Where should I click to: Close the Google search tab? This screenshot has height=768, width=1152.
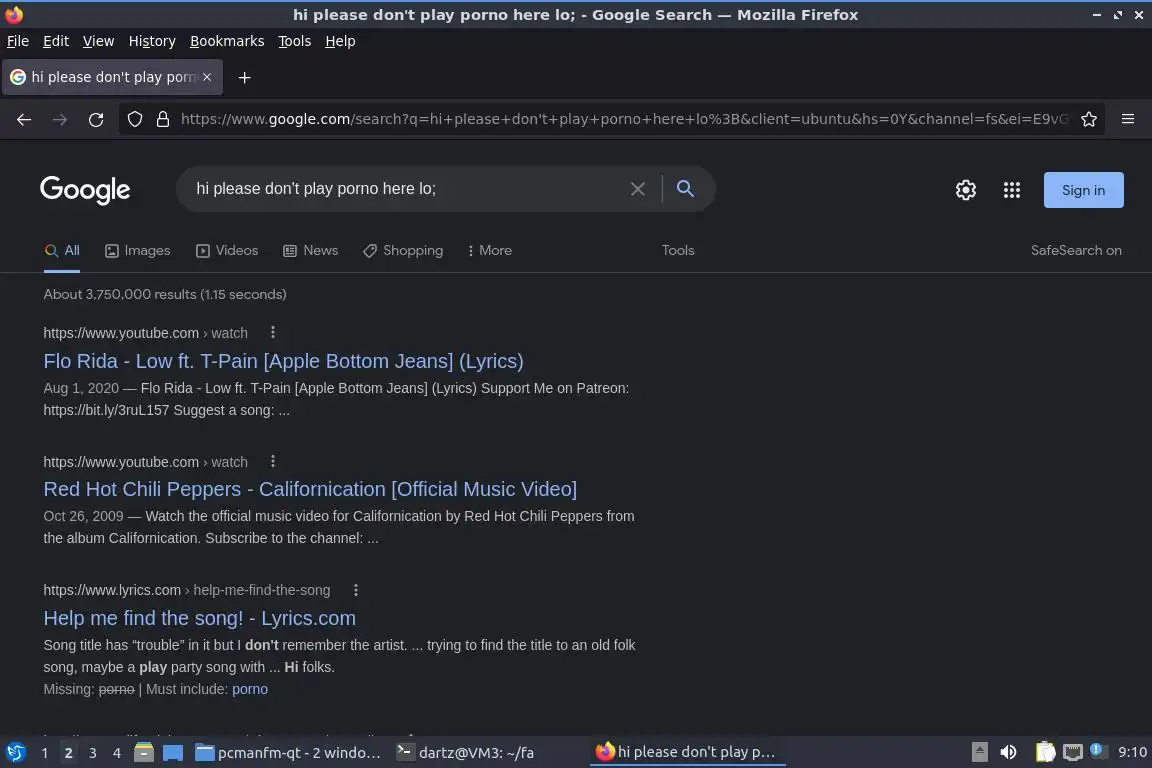coord(207,77)
